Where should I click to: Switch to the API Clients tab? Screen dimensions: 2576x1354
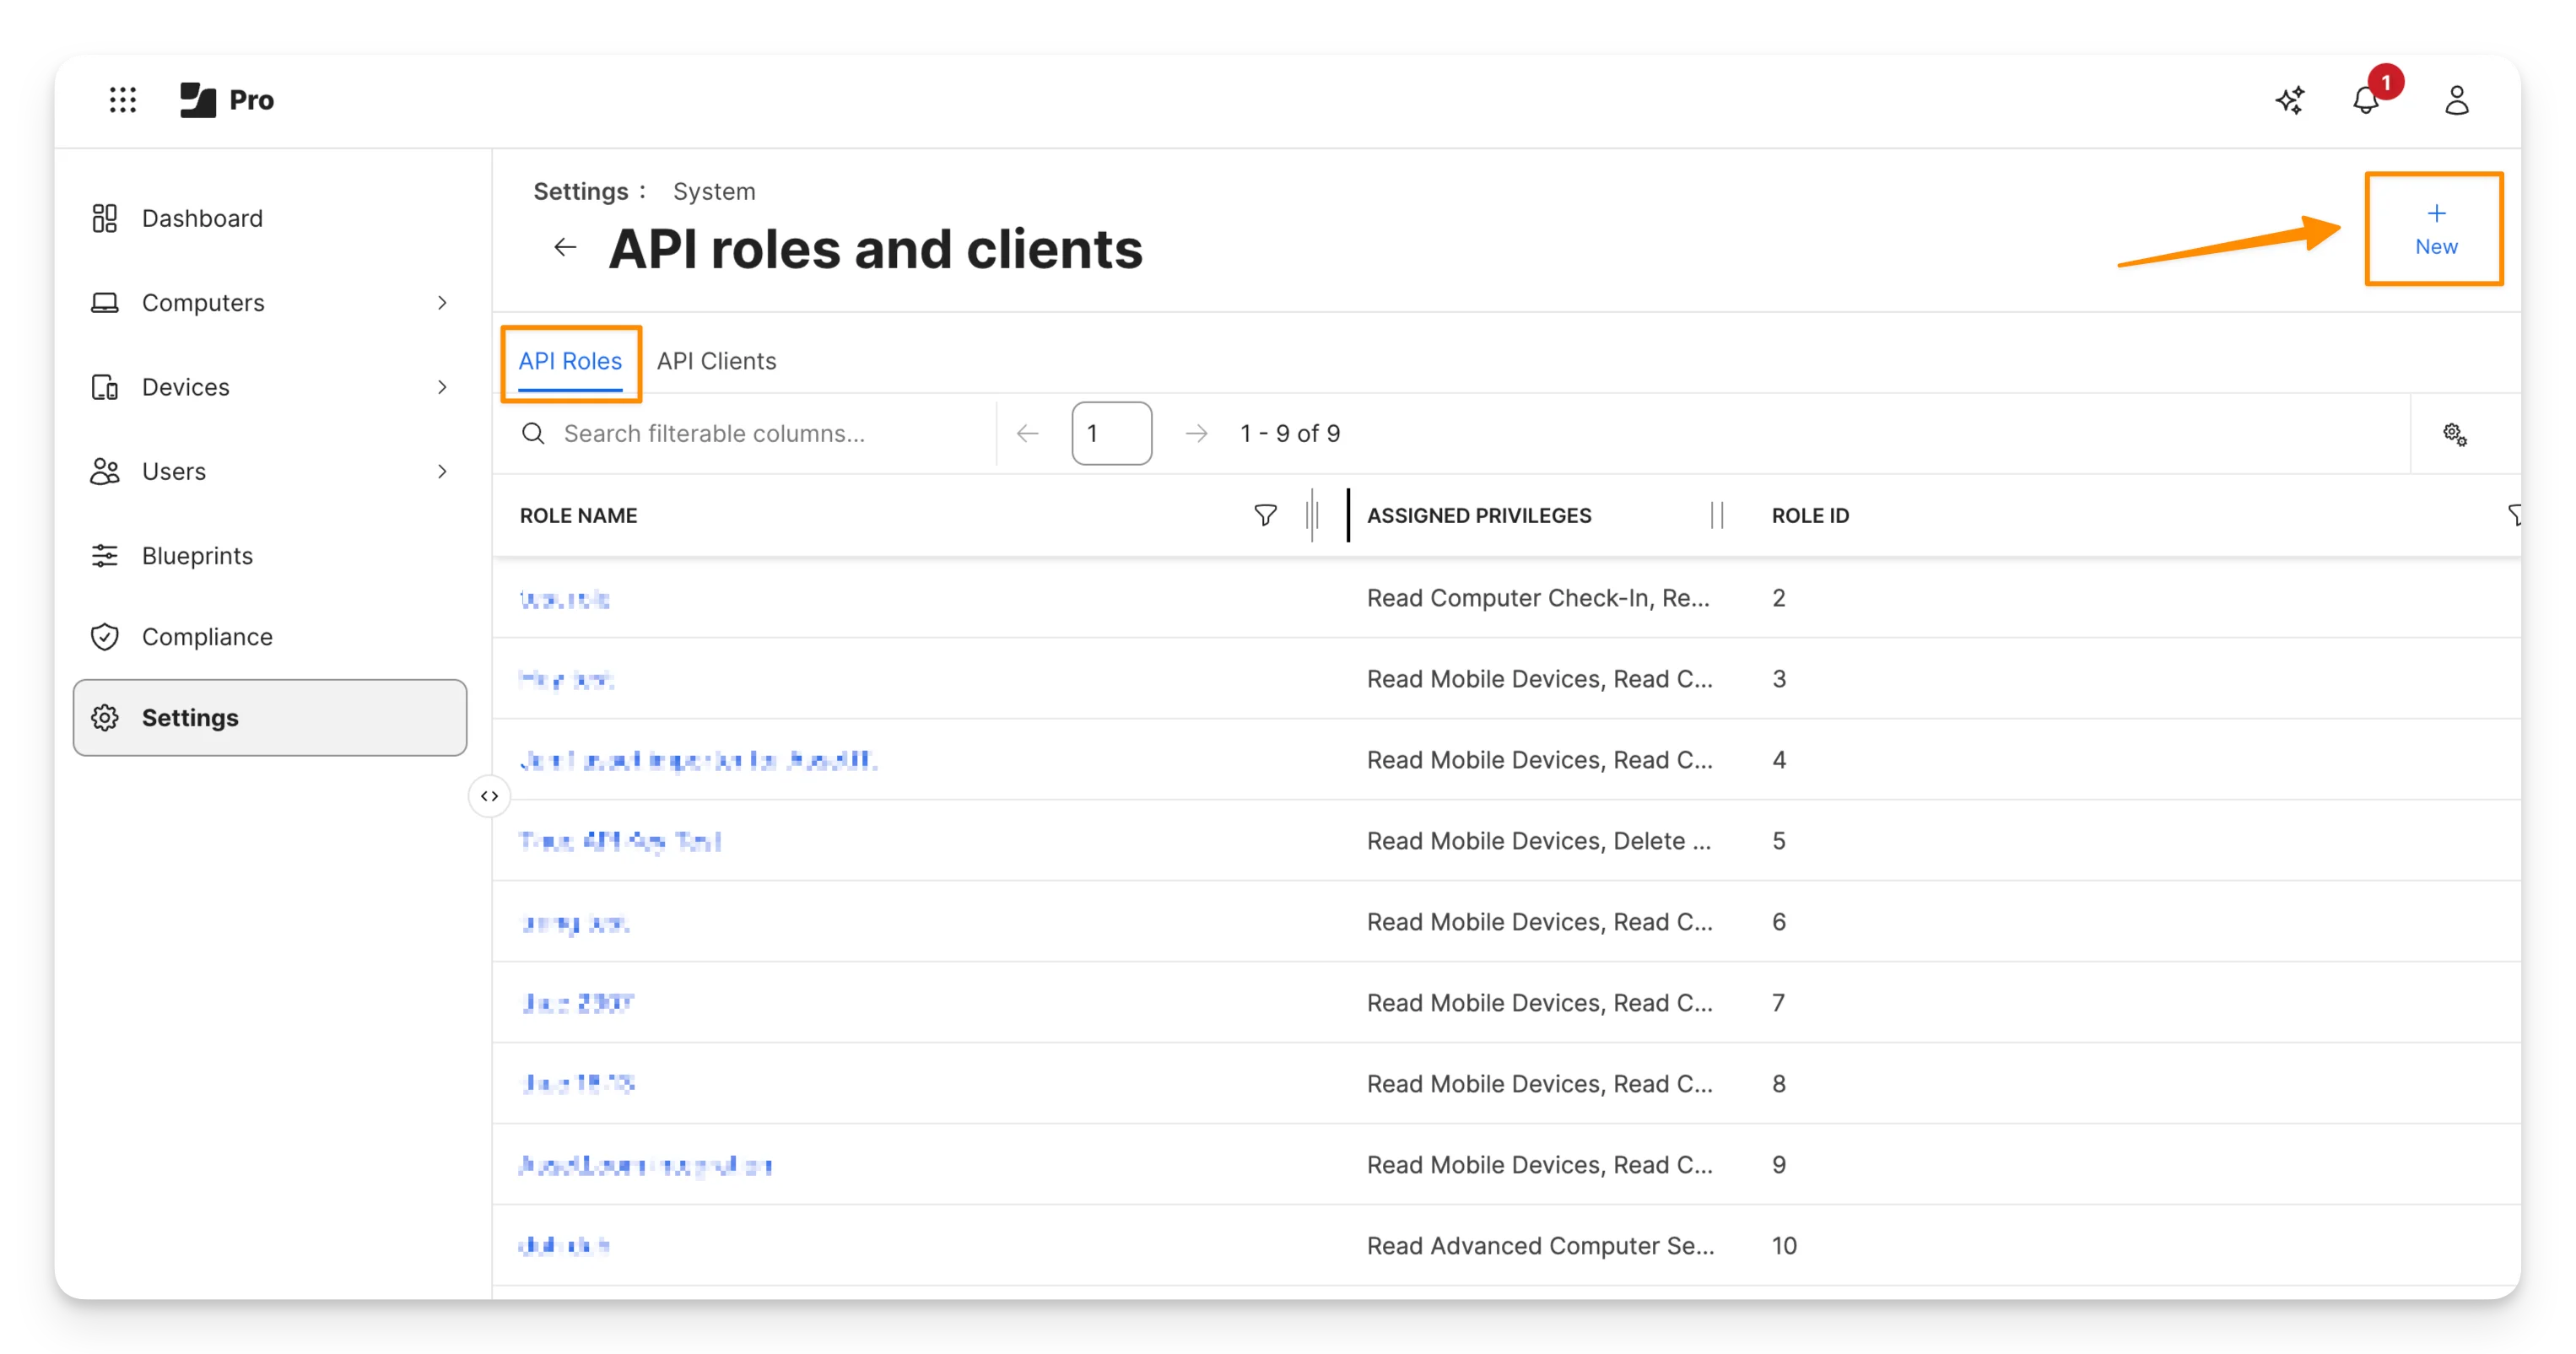[x=716, y=361]
